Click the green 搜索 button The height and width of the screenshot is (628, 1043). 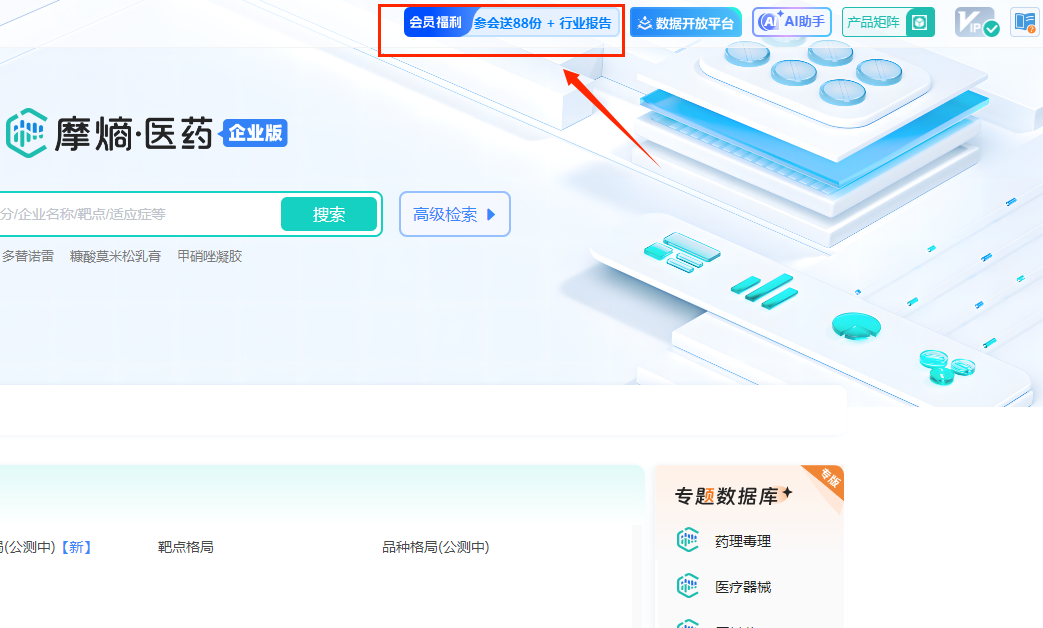coord(329,214)
